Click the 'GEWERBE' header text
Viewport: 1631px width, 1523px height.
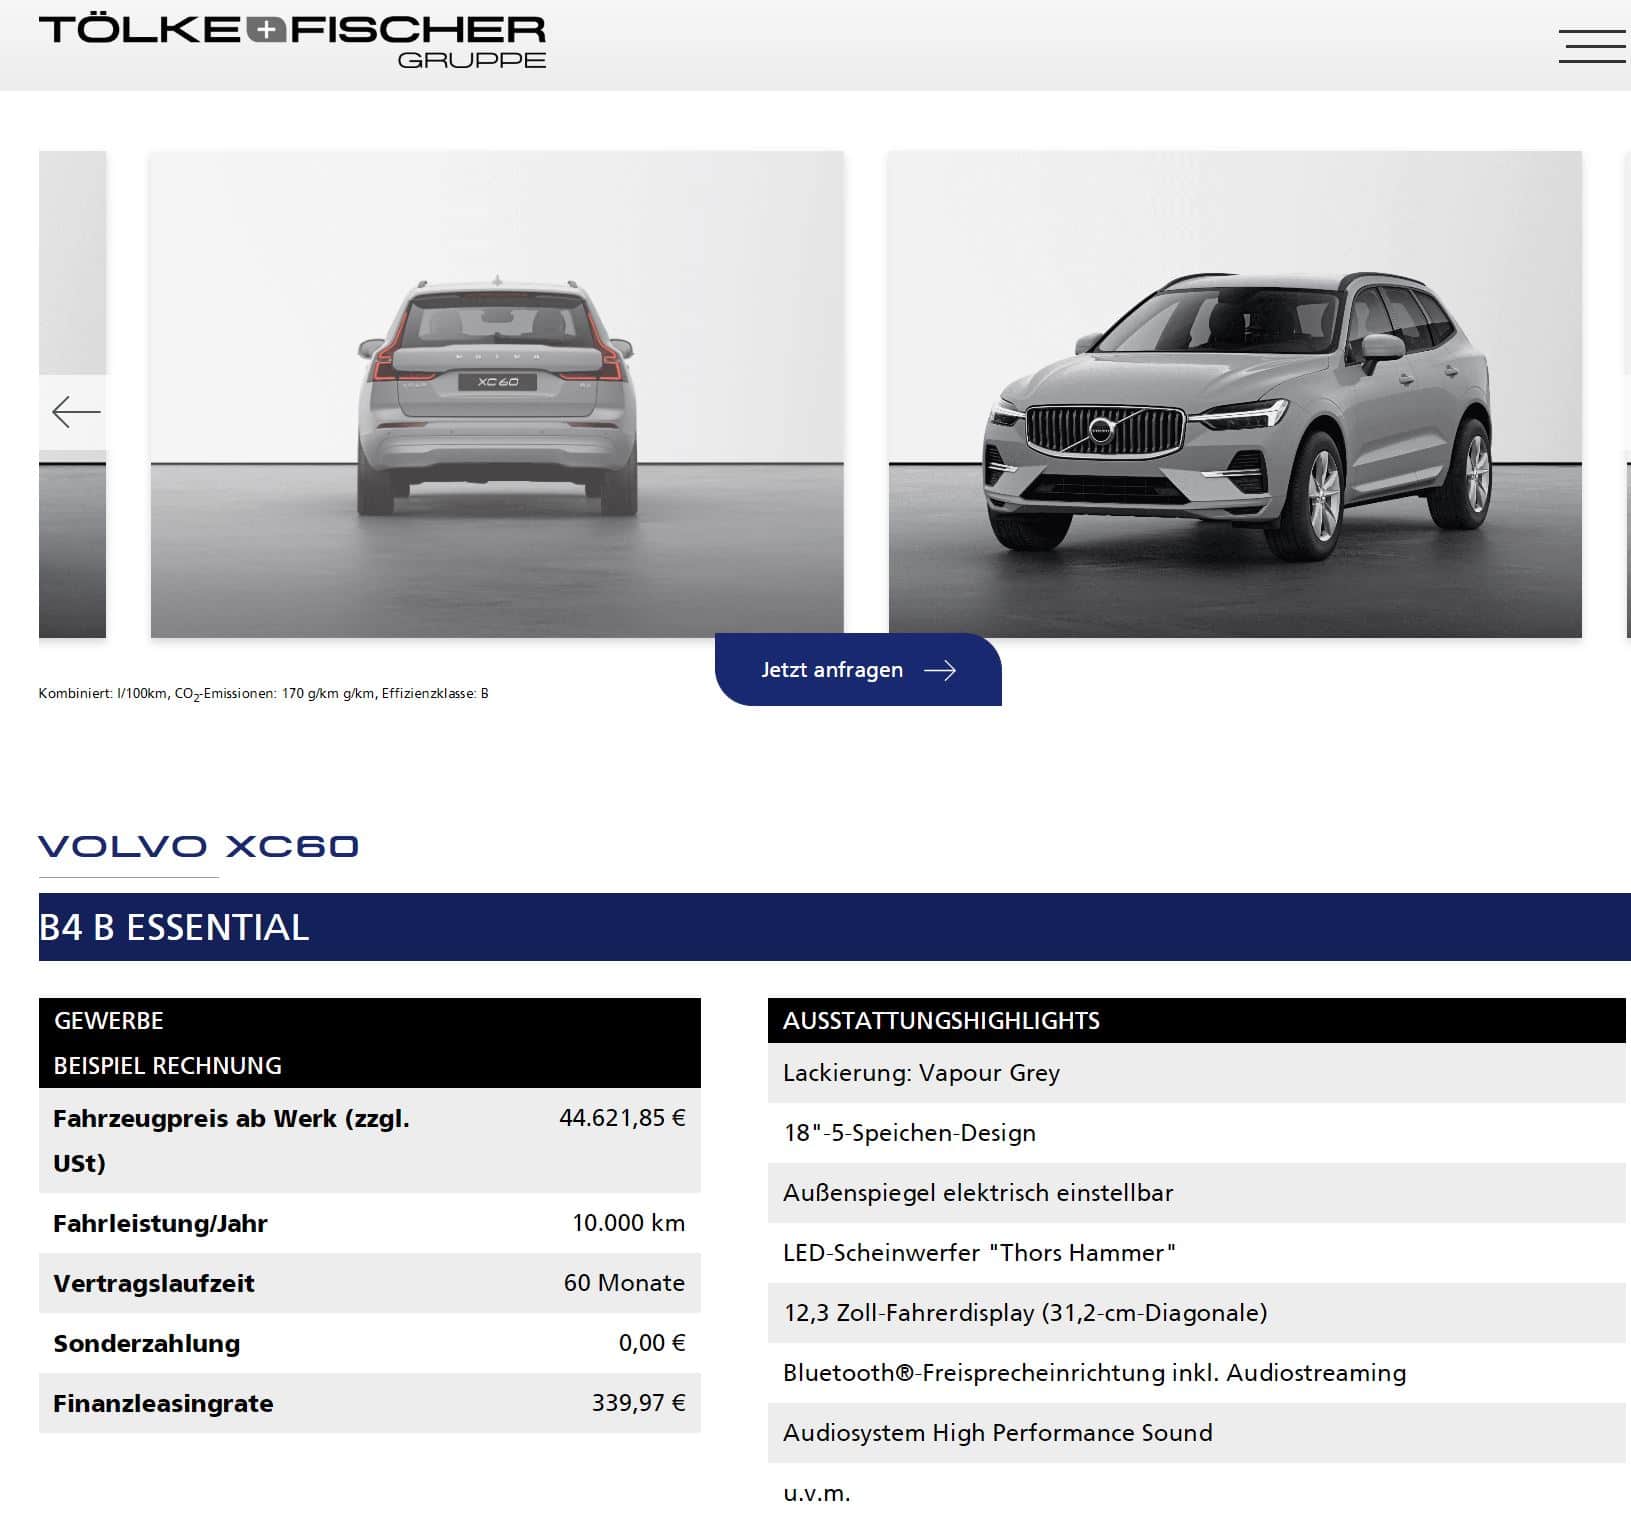[x=108, y=1021]
